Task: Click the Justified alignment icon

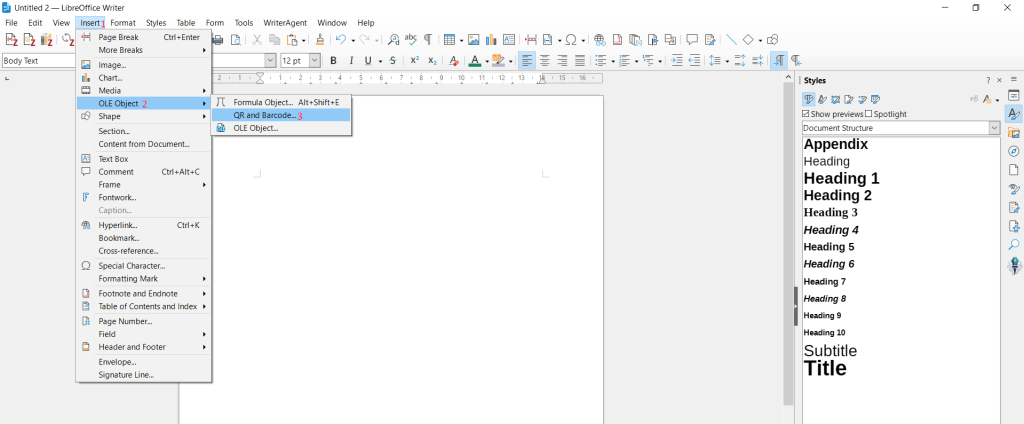Action: [579, 60]
